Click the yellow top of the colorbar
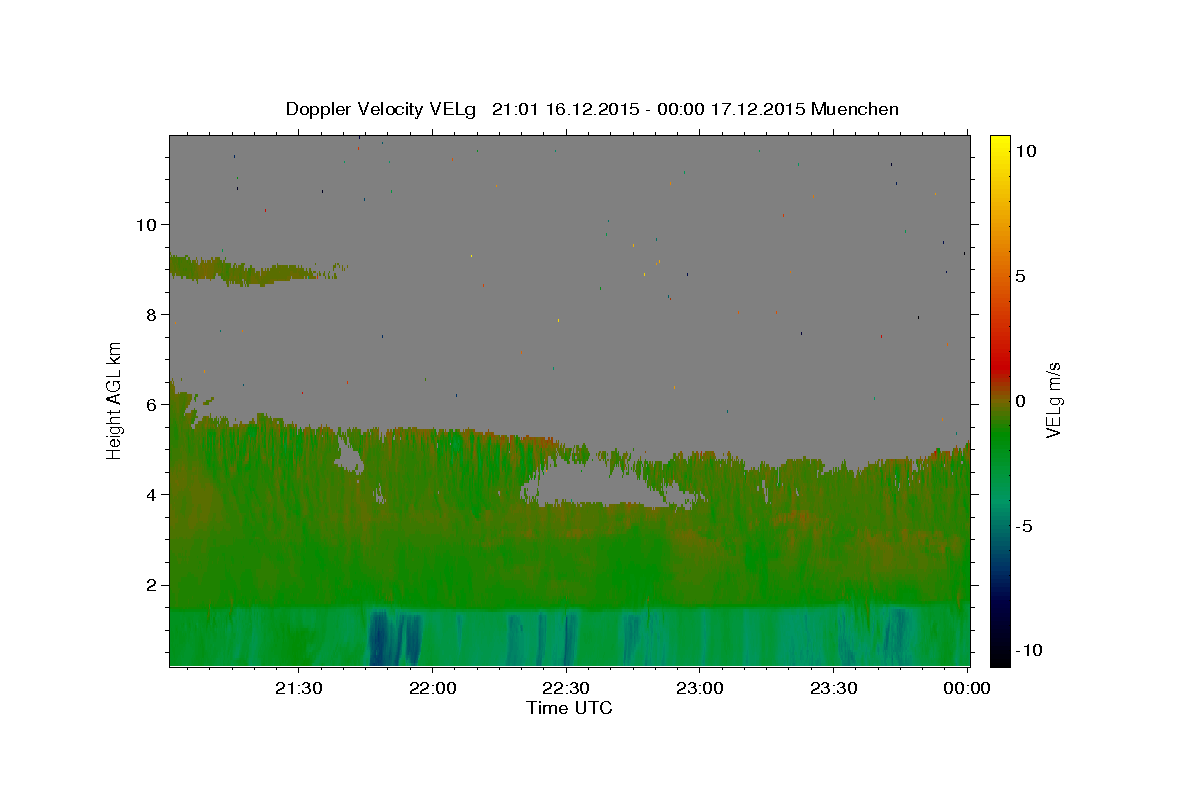This screenshot has height=800, width=1200. click(1000, 145)
